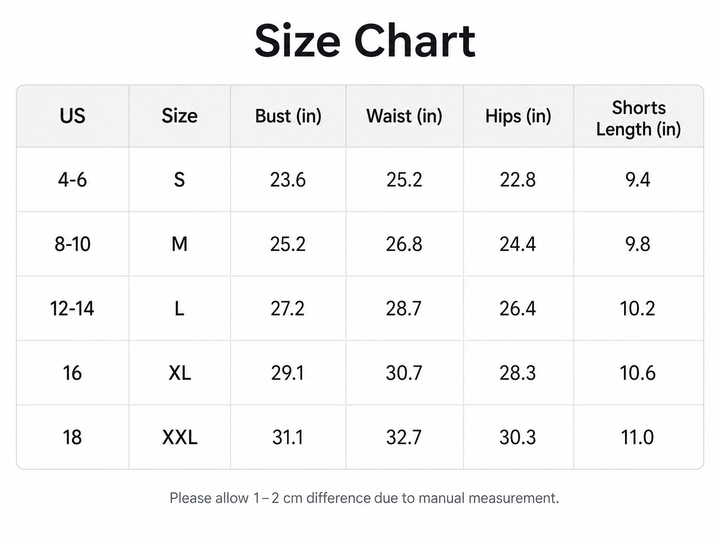Click the Size Chart title
This screenshot has height=540, width=720.
(365, 41)
